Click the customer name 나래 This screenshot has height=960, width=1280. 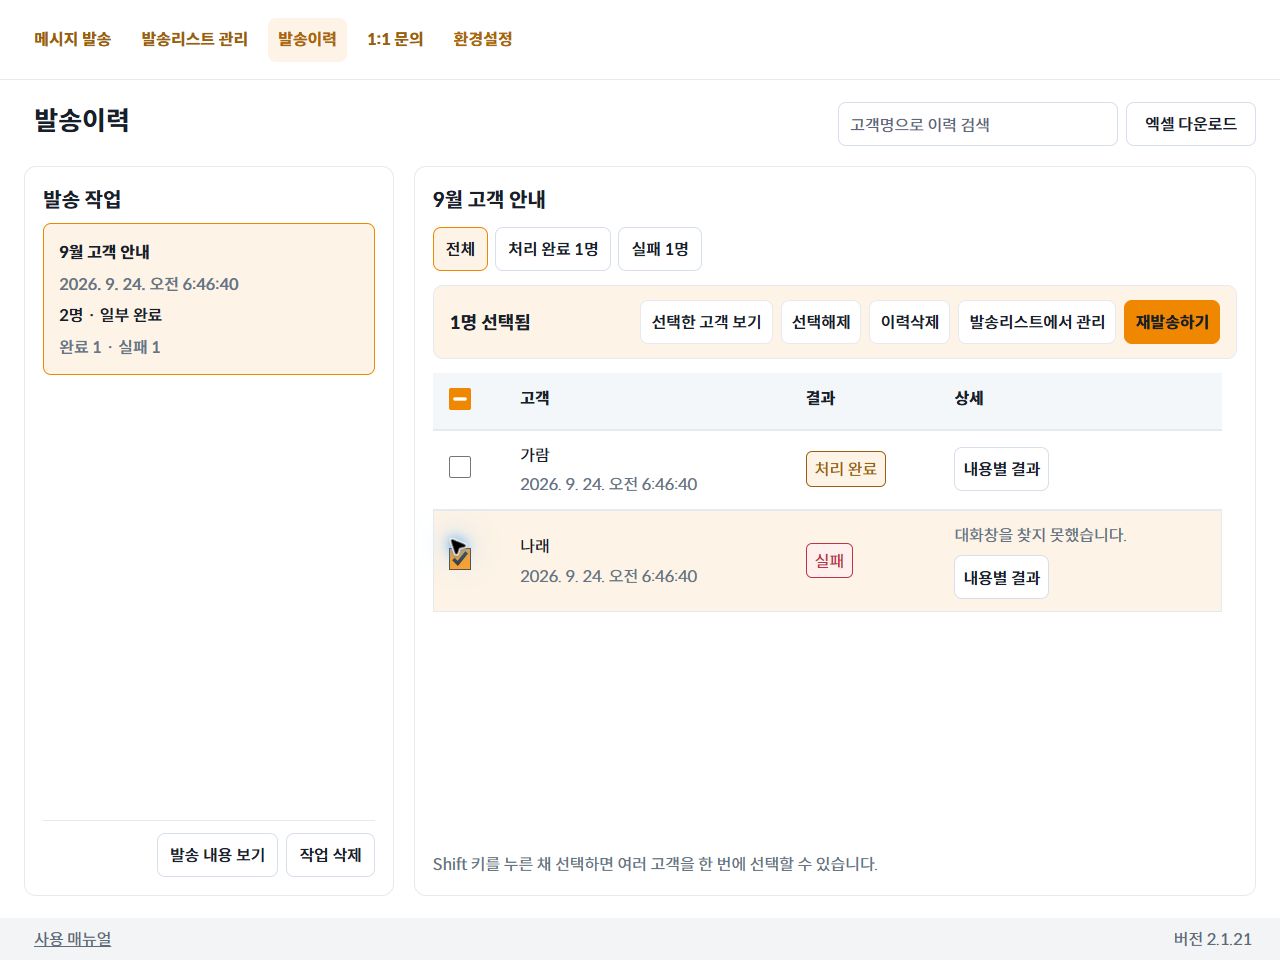click(x=535, y=546)
